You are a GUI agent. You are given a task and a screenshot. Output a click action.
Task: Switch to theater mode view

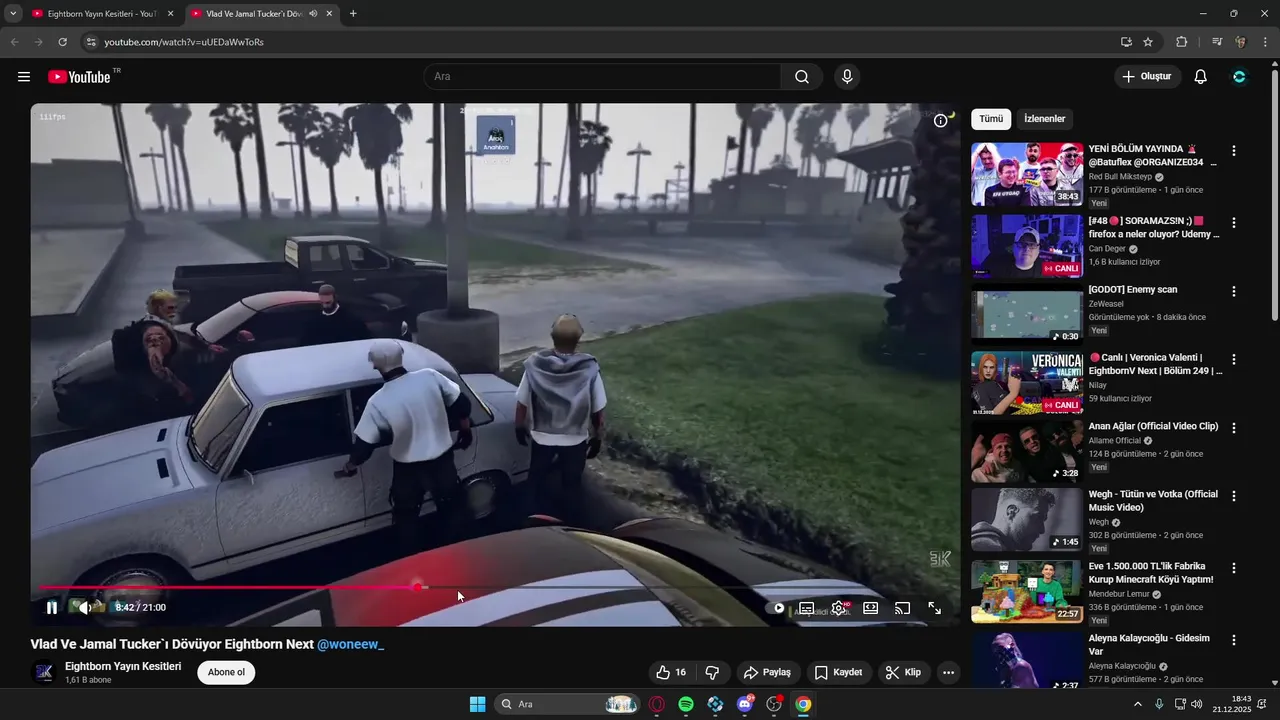871,607
